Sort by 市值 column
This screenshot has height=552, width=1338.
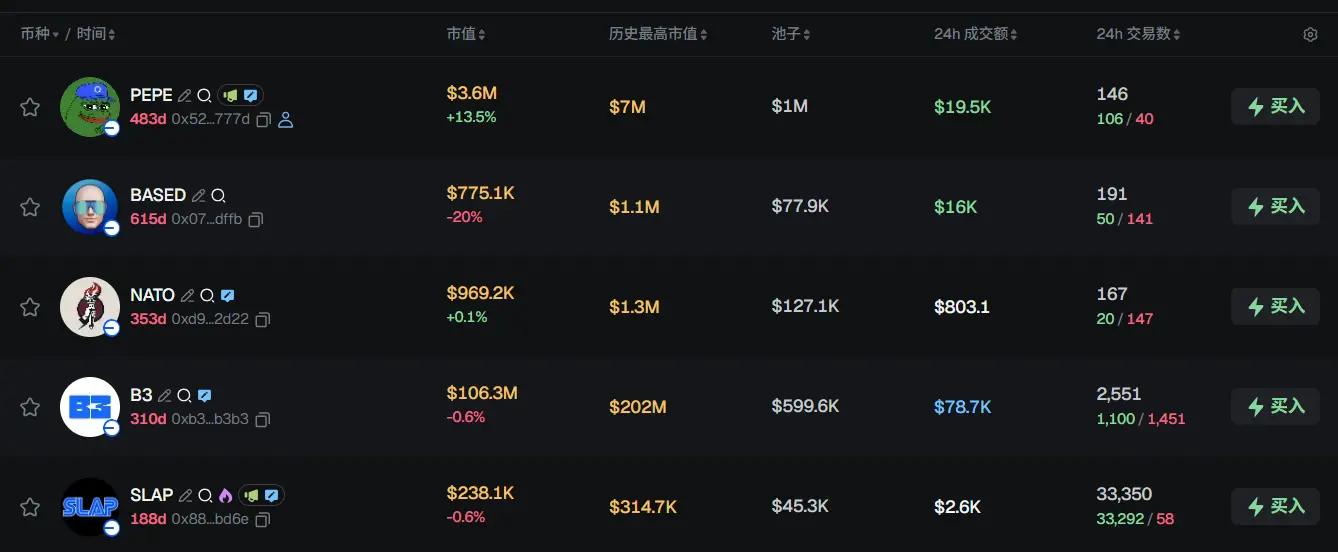pyautogui.click(x=466, y=34)
